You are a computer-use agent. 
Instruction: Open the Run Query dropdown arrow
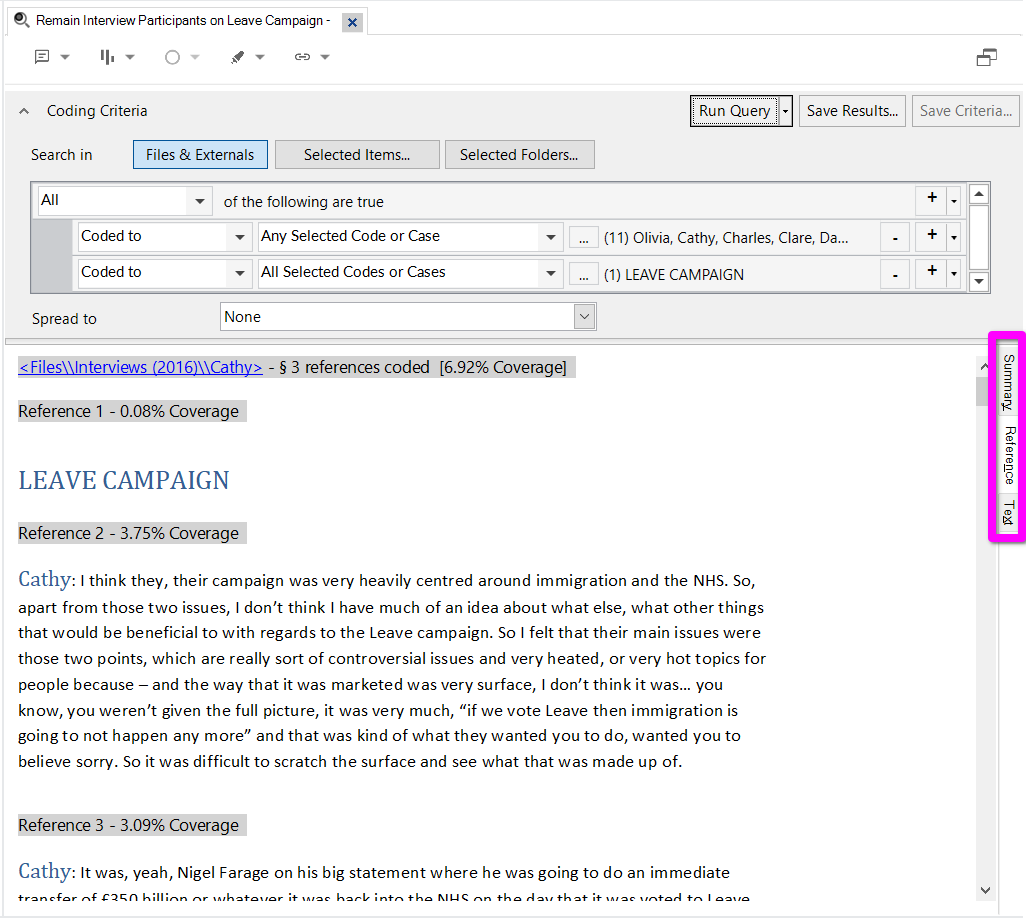point(786,111)
